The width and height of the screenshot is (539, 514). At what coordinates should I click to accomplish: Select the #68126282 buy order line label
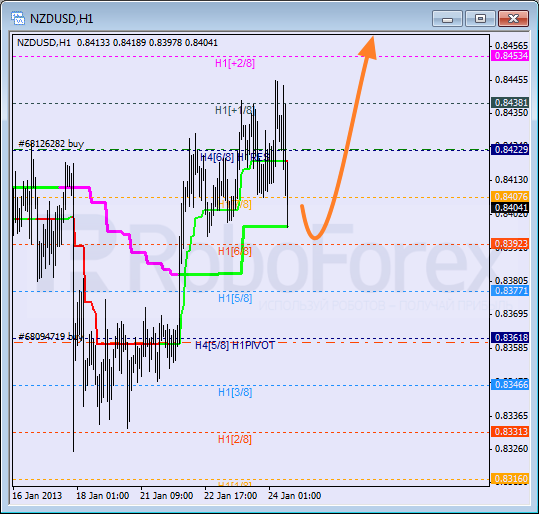tap(51, 144)
